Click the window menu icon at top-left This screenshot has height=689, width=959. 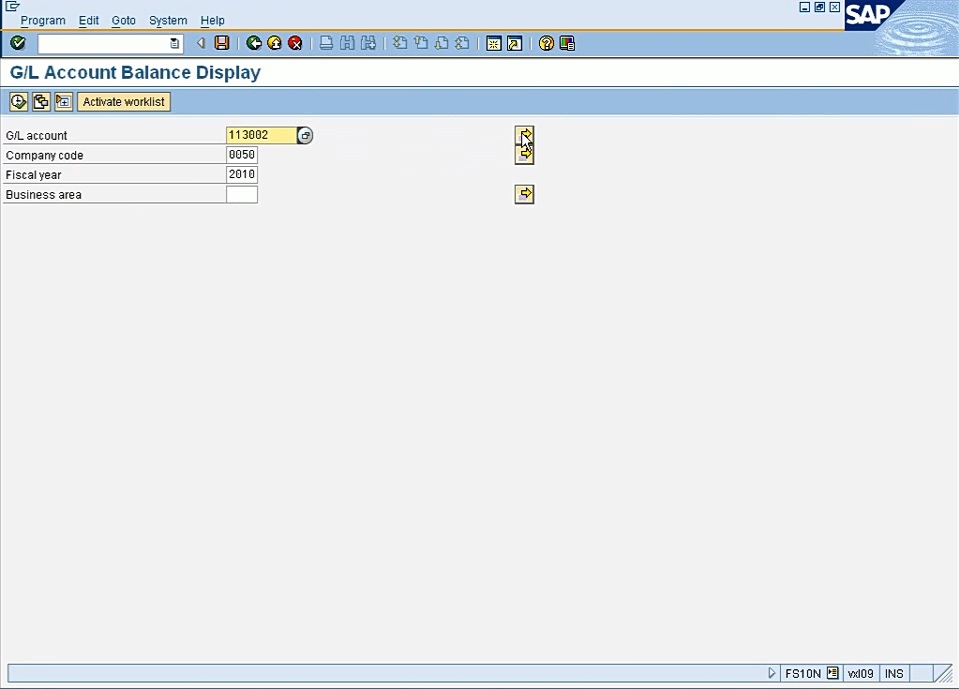12,6
